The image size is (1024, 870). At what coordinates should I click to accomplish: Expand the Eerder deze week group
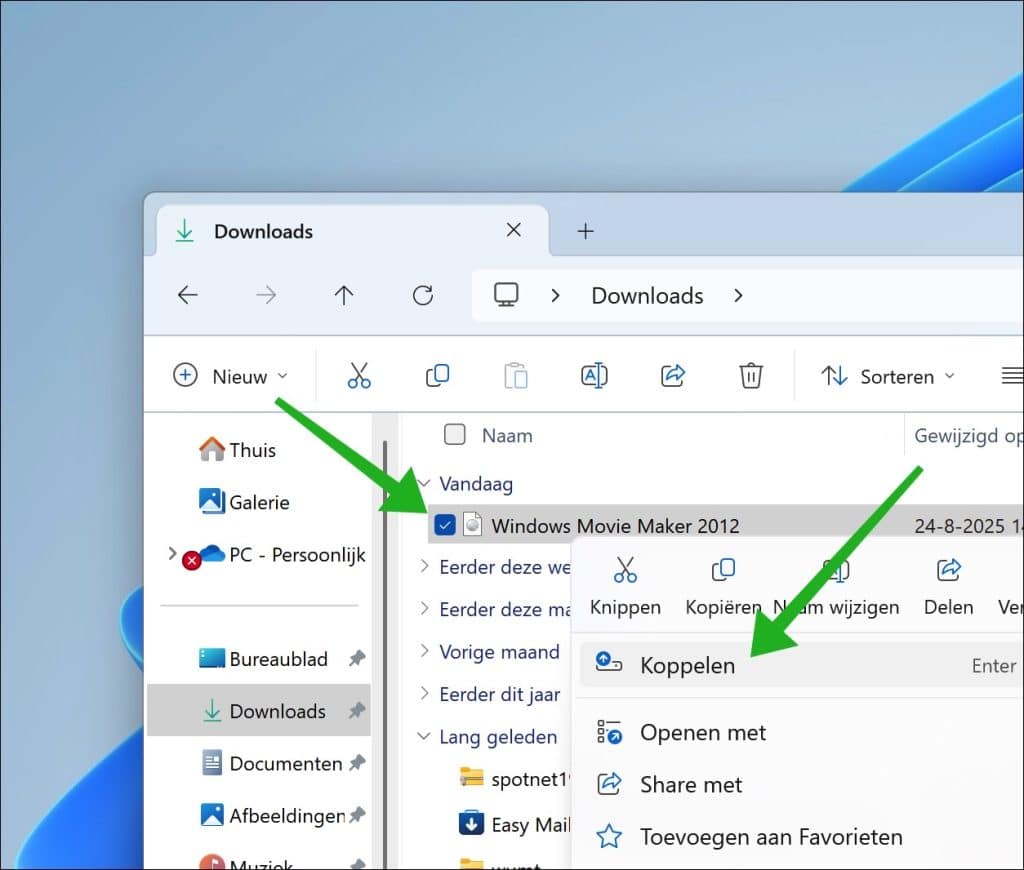[424, 566]
